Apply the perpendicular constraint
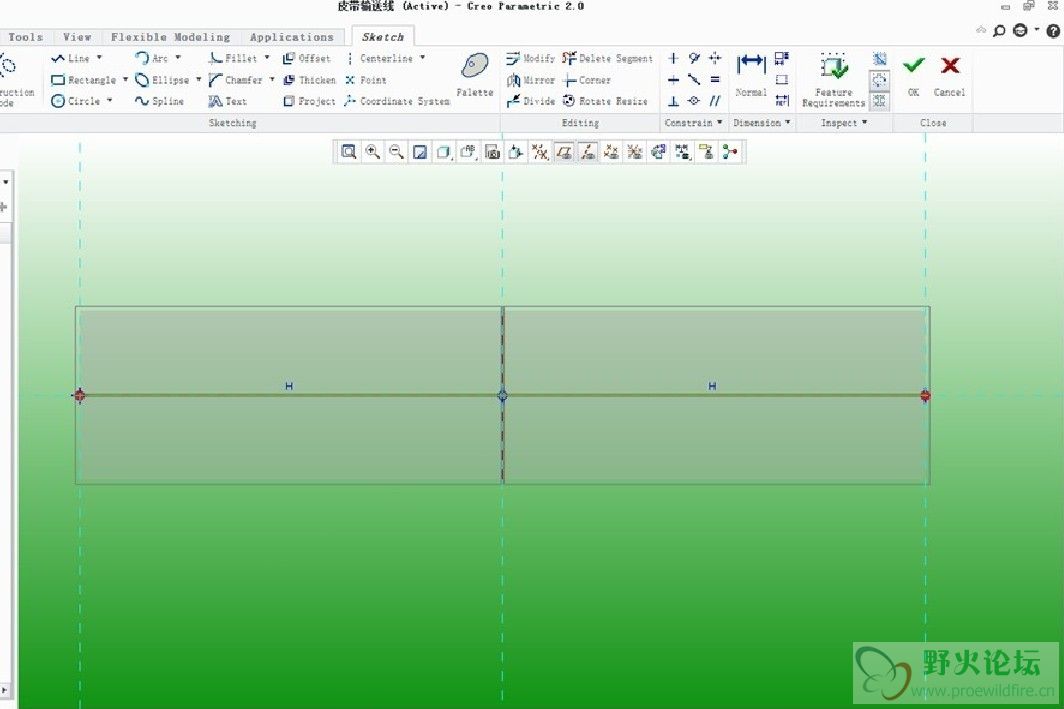 [x=673, y=101]
